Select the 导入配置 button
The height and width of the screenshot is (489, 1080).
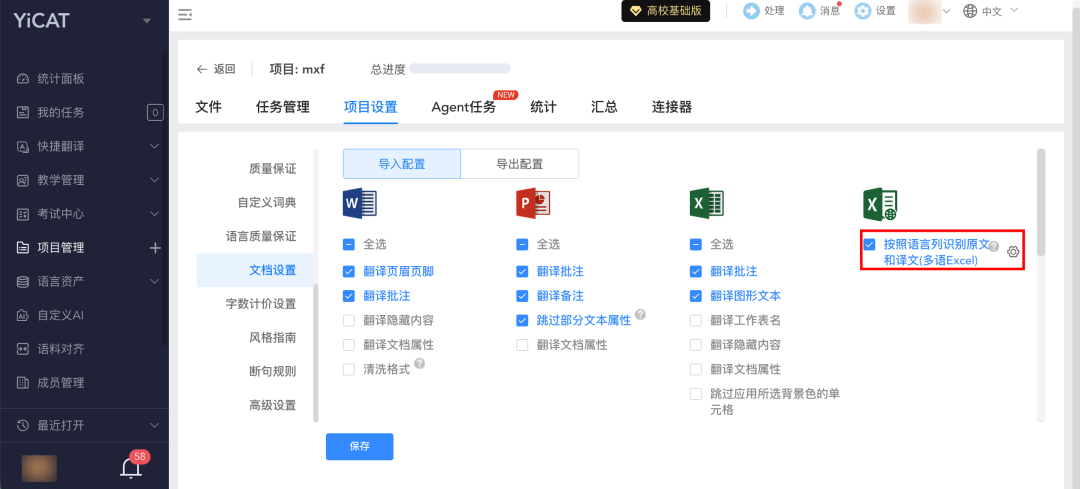click(x=402, y=164)
